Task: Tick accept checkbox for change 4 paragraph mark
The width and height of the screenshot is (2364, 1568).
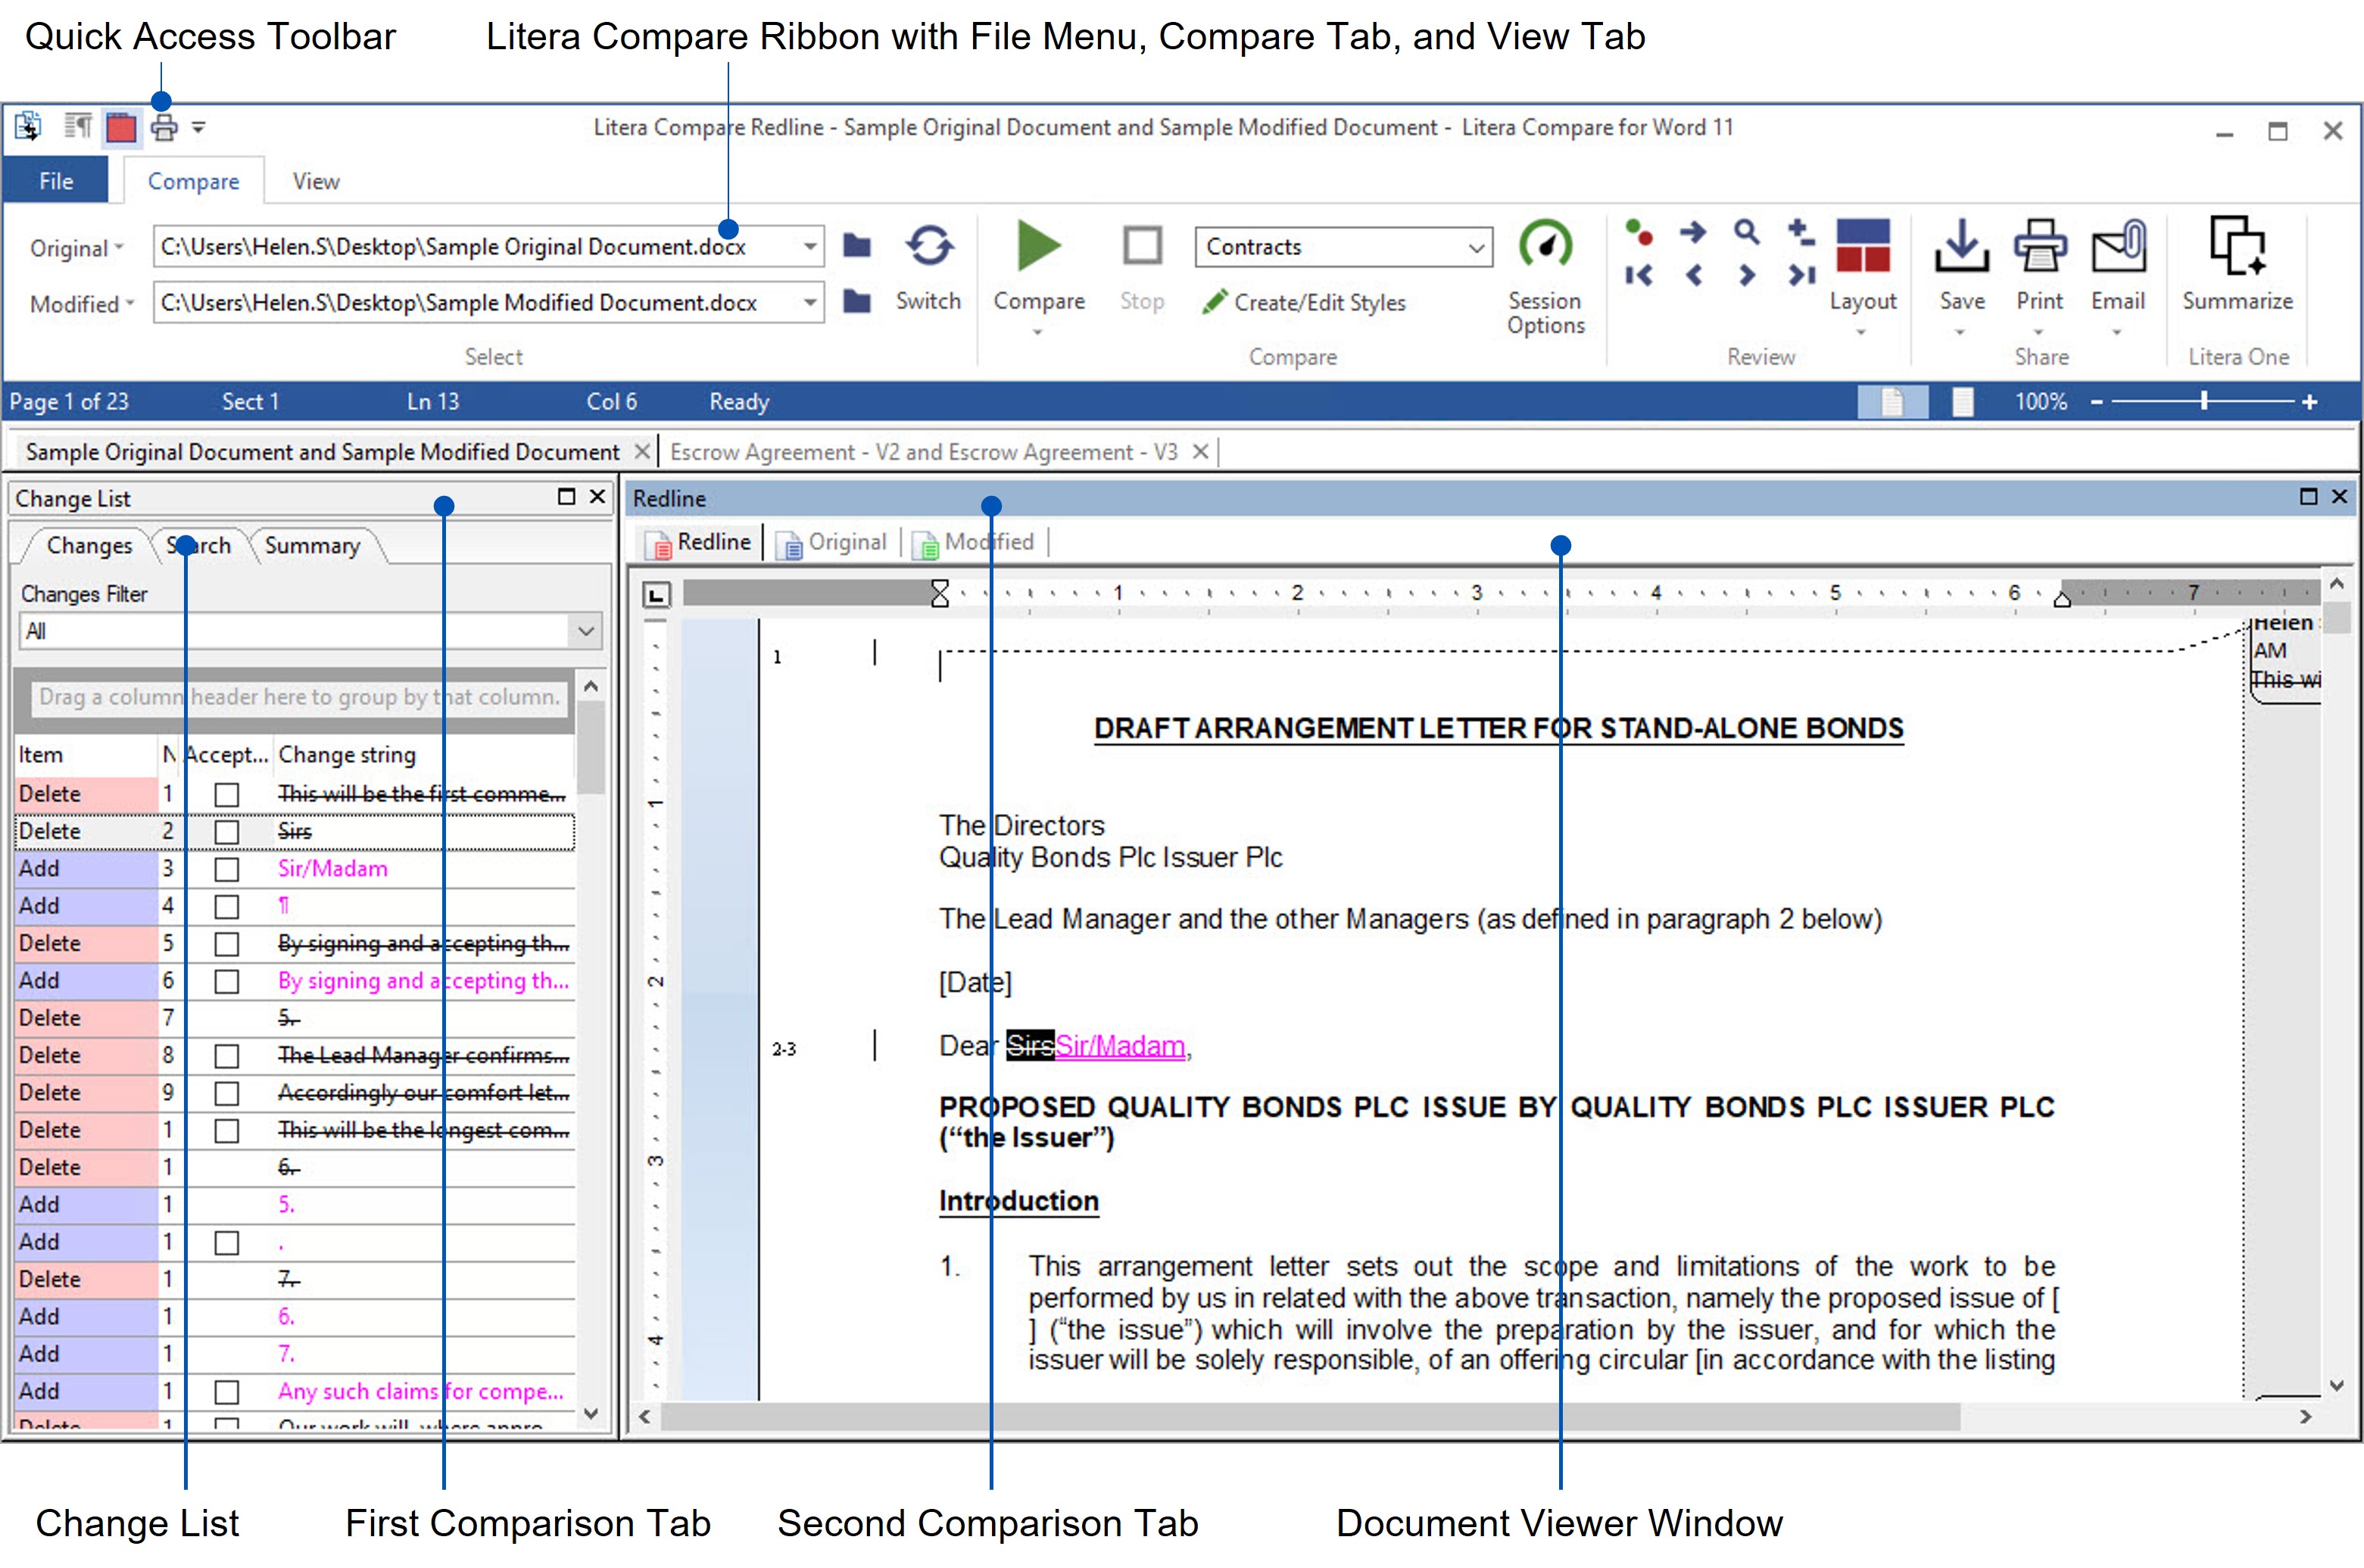Action: (x=227, y=906)
